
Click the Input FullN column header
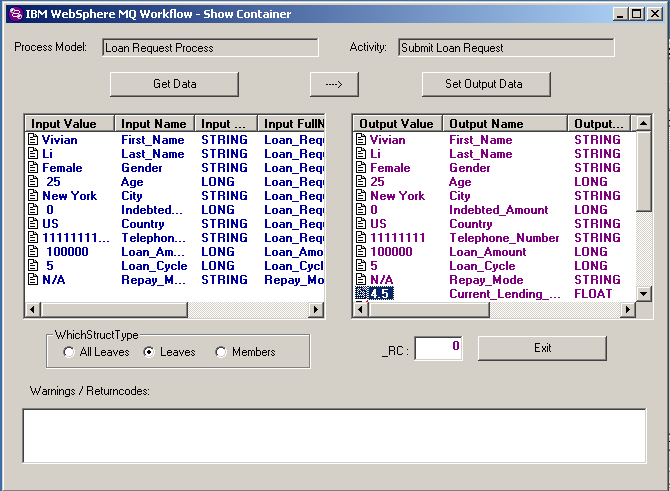(x=291, y=123)
